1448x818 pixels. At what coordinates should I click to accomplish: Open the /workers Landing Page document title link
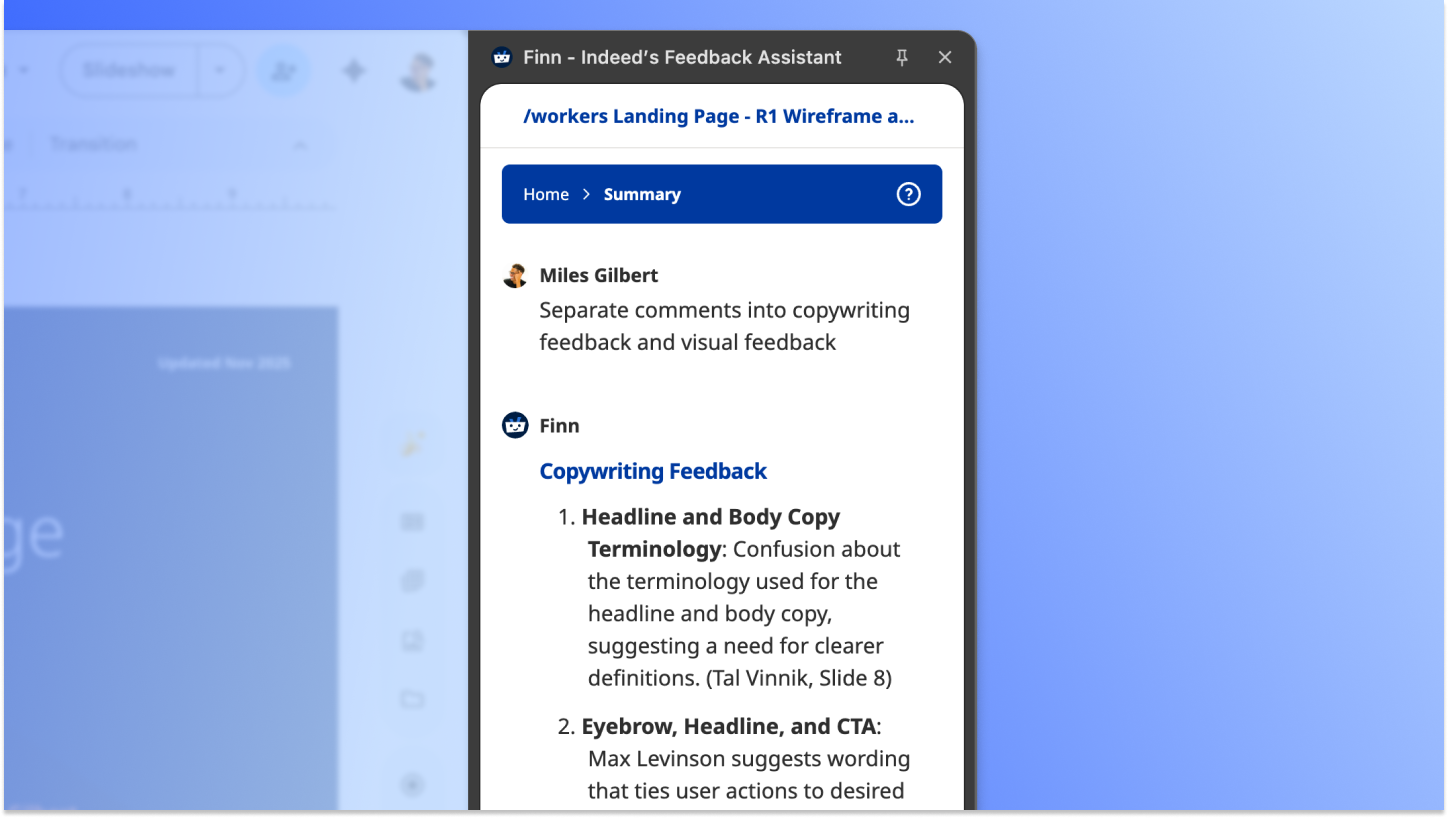719,116
